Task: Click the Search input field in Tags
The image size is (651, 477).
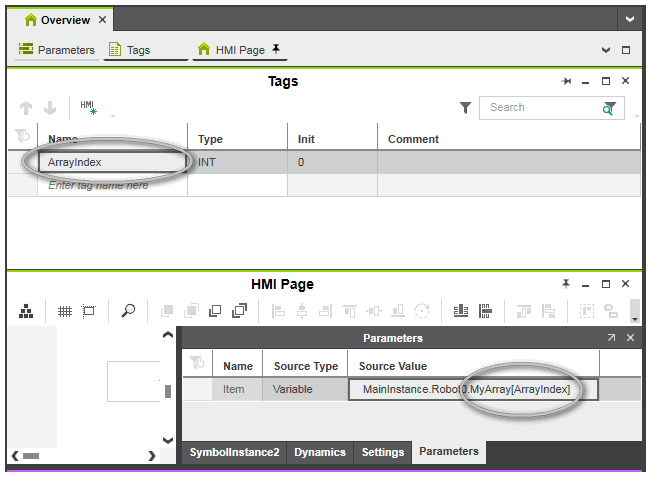Action: tap(540, 108)
